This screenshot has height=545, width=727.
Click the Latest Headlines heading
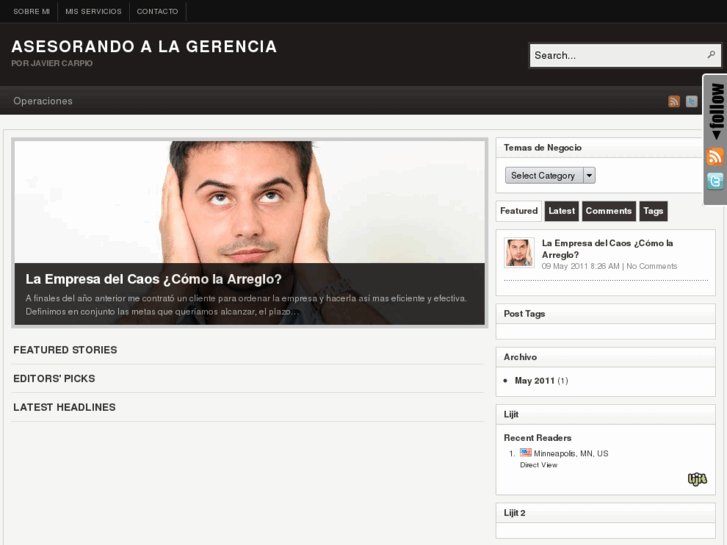click(64, 407)
